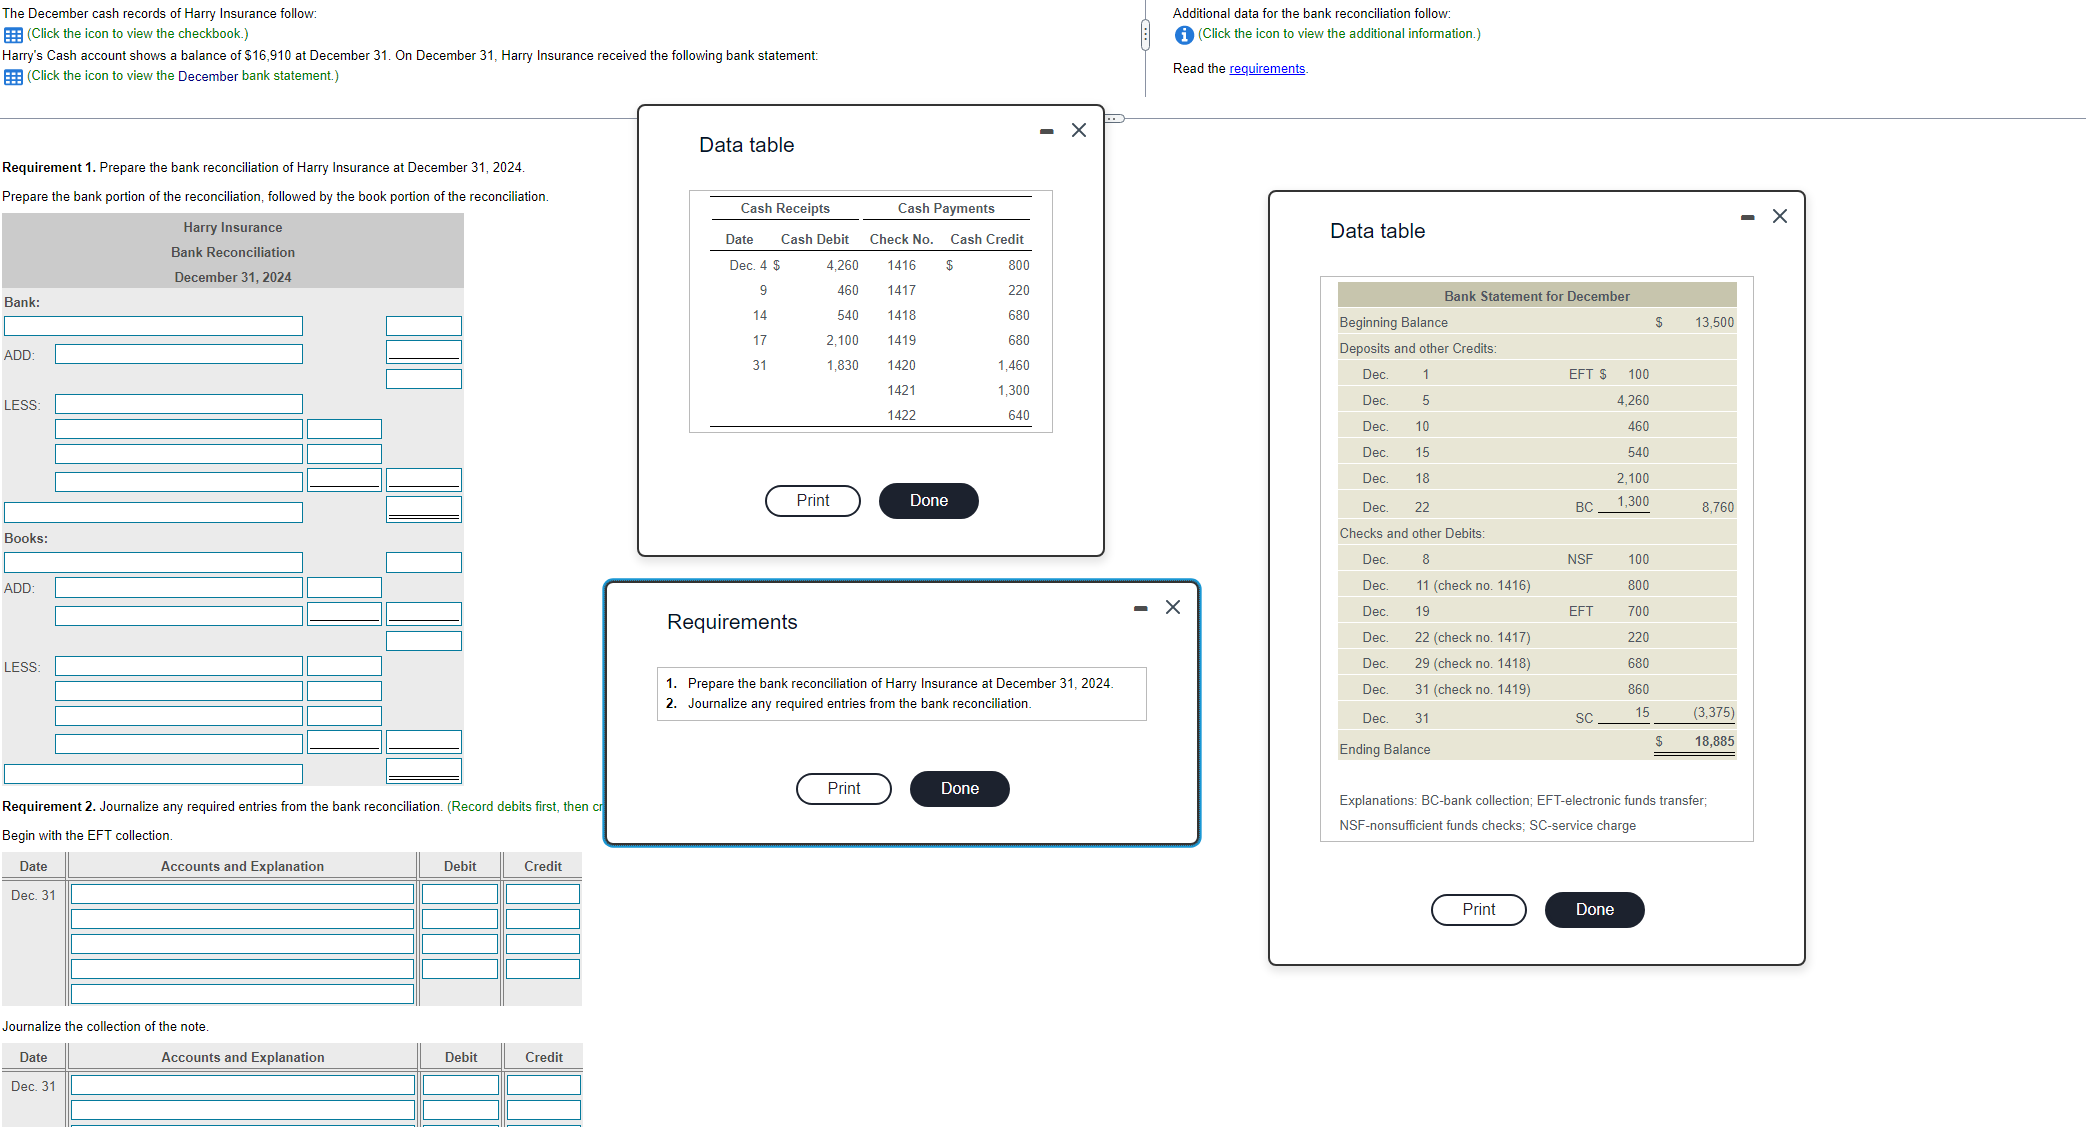Minimize the checkbook Data table dialog
This screenshot has width=2086, height=1129.
[x=1046, y=131]
